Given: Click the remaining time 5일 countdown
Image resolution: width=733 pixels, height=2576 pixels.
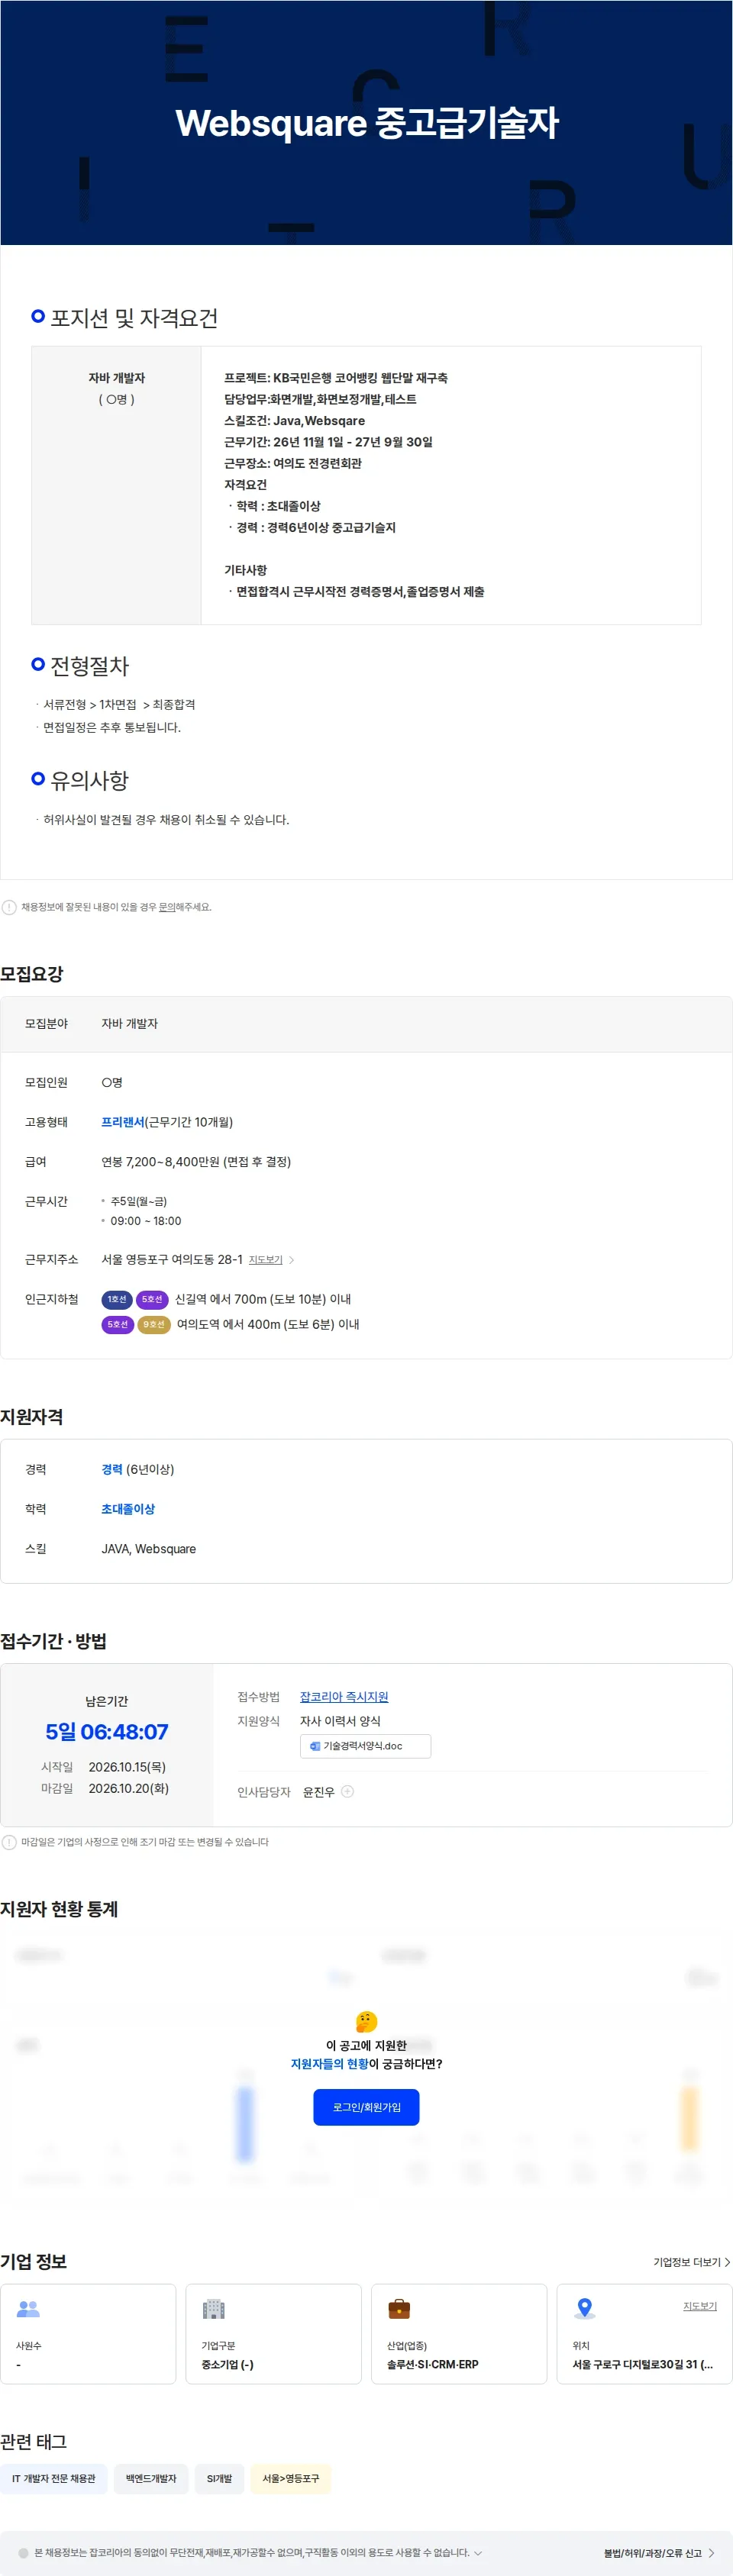Looking at the screenshot, I should [x=106, y=1731].
